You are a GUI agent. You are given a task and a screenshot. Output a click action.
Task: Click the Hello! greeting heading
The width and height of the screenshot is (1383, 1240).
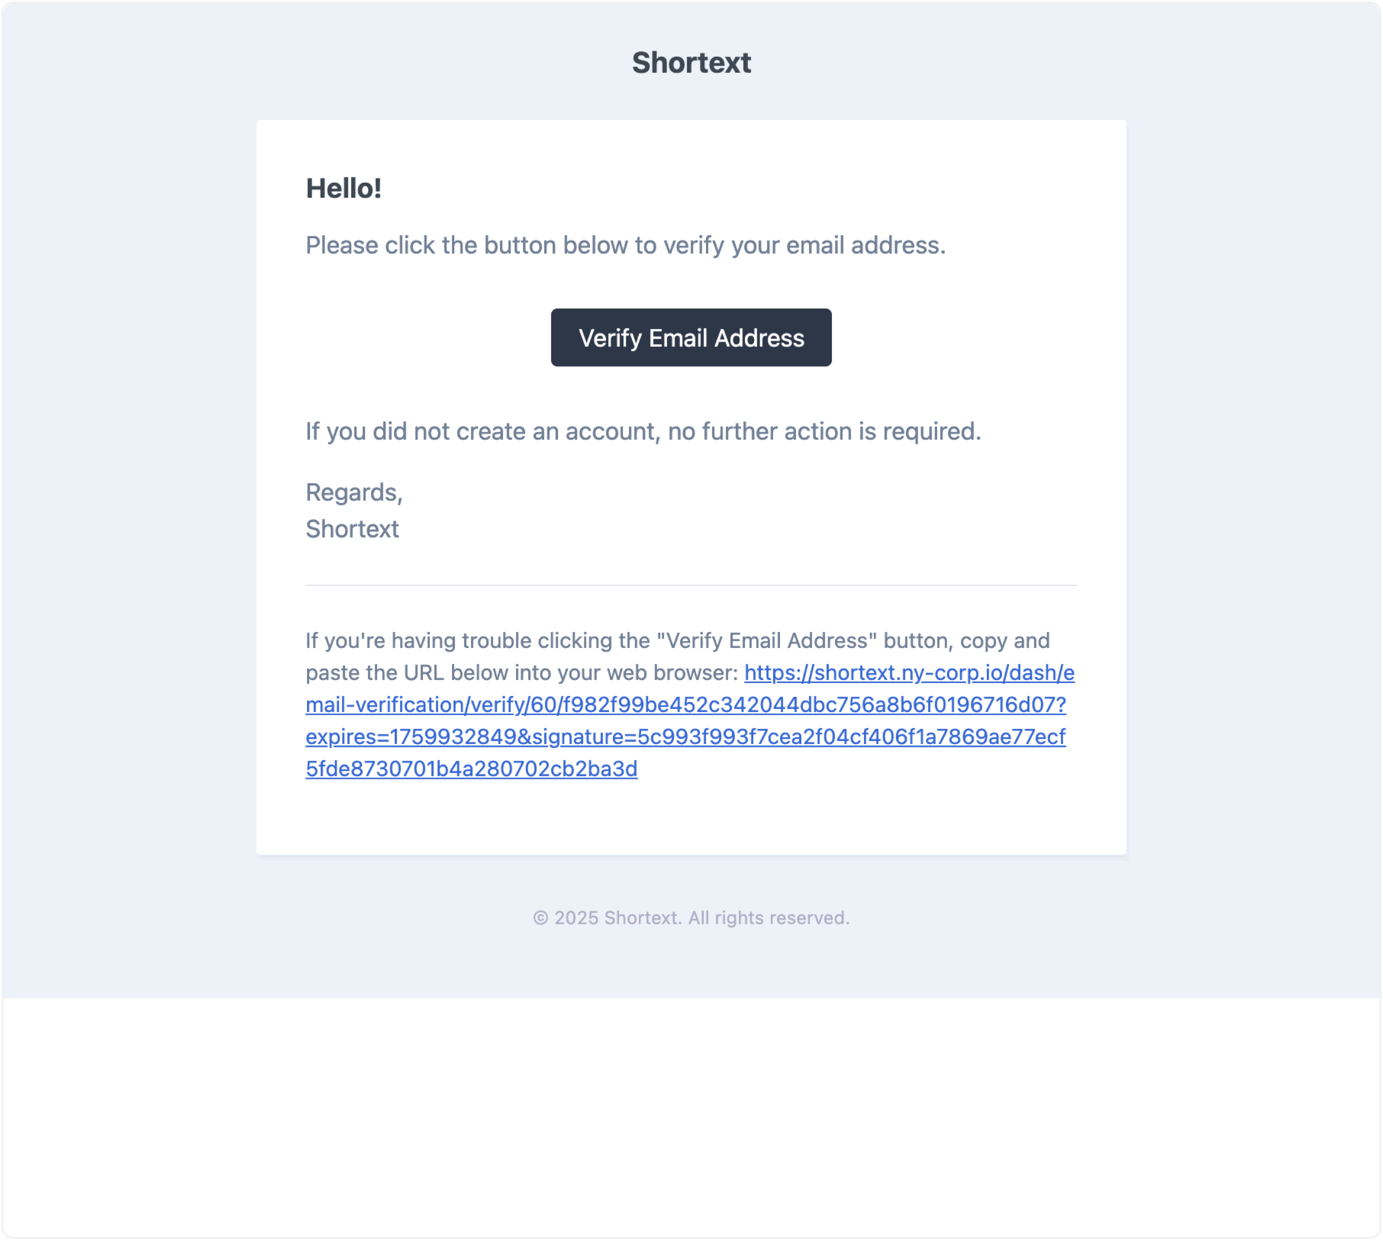[x=344, y=187]
